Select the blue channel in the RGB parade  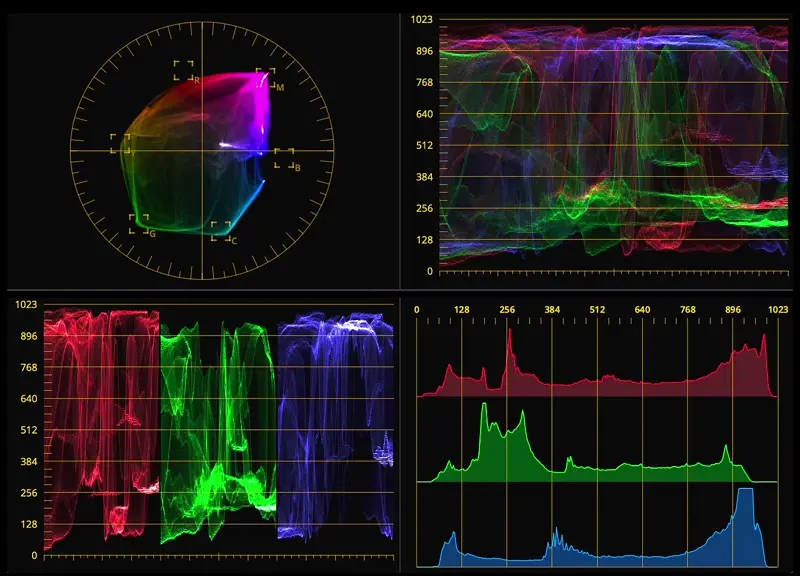tap(336, 430)
